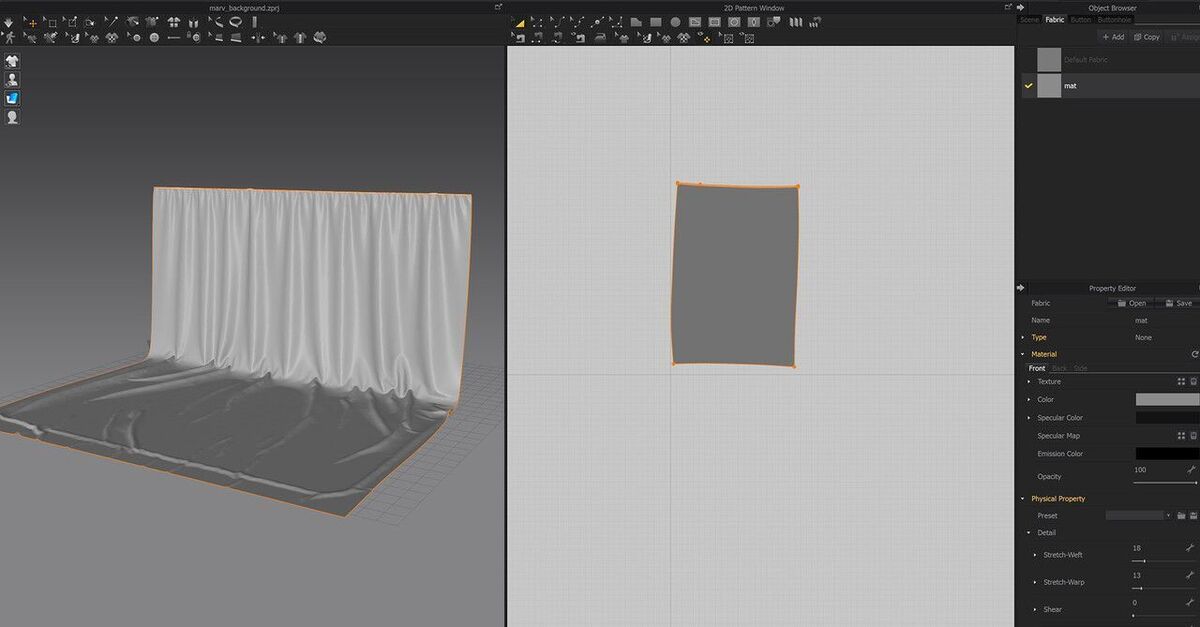Switch to the Scene tab in Object Browser
Screen dimensions: 1200x627
click(x=1028, y=19)
